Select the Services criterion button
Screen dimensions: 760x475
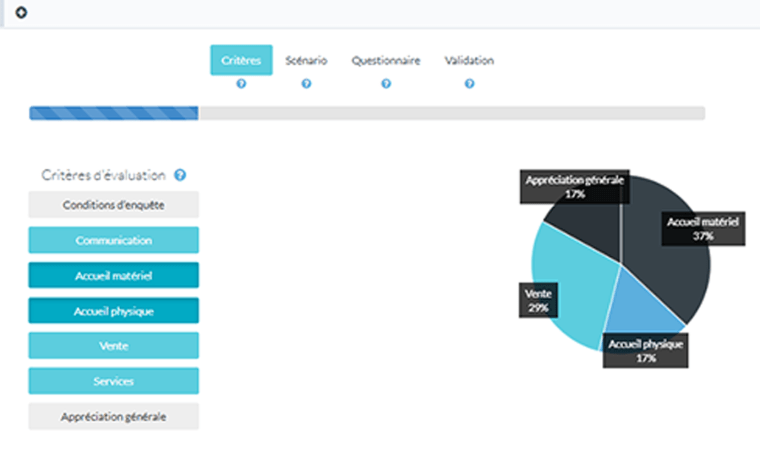pyautogui.click(x=113, y=381)
